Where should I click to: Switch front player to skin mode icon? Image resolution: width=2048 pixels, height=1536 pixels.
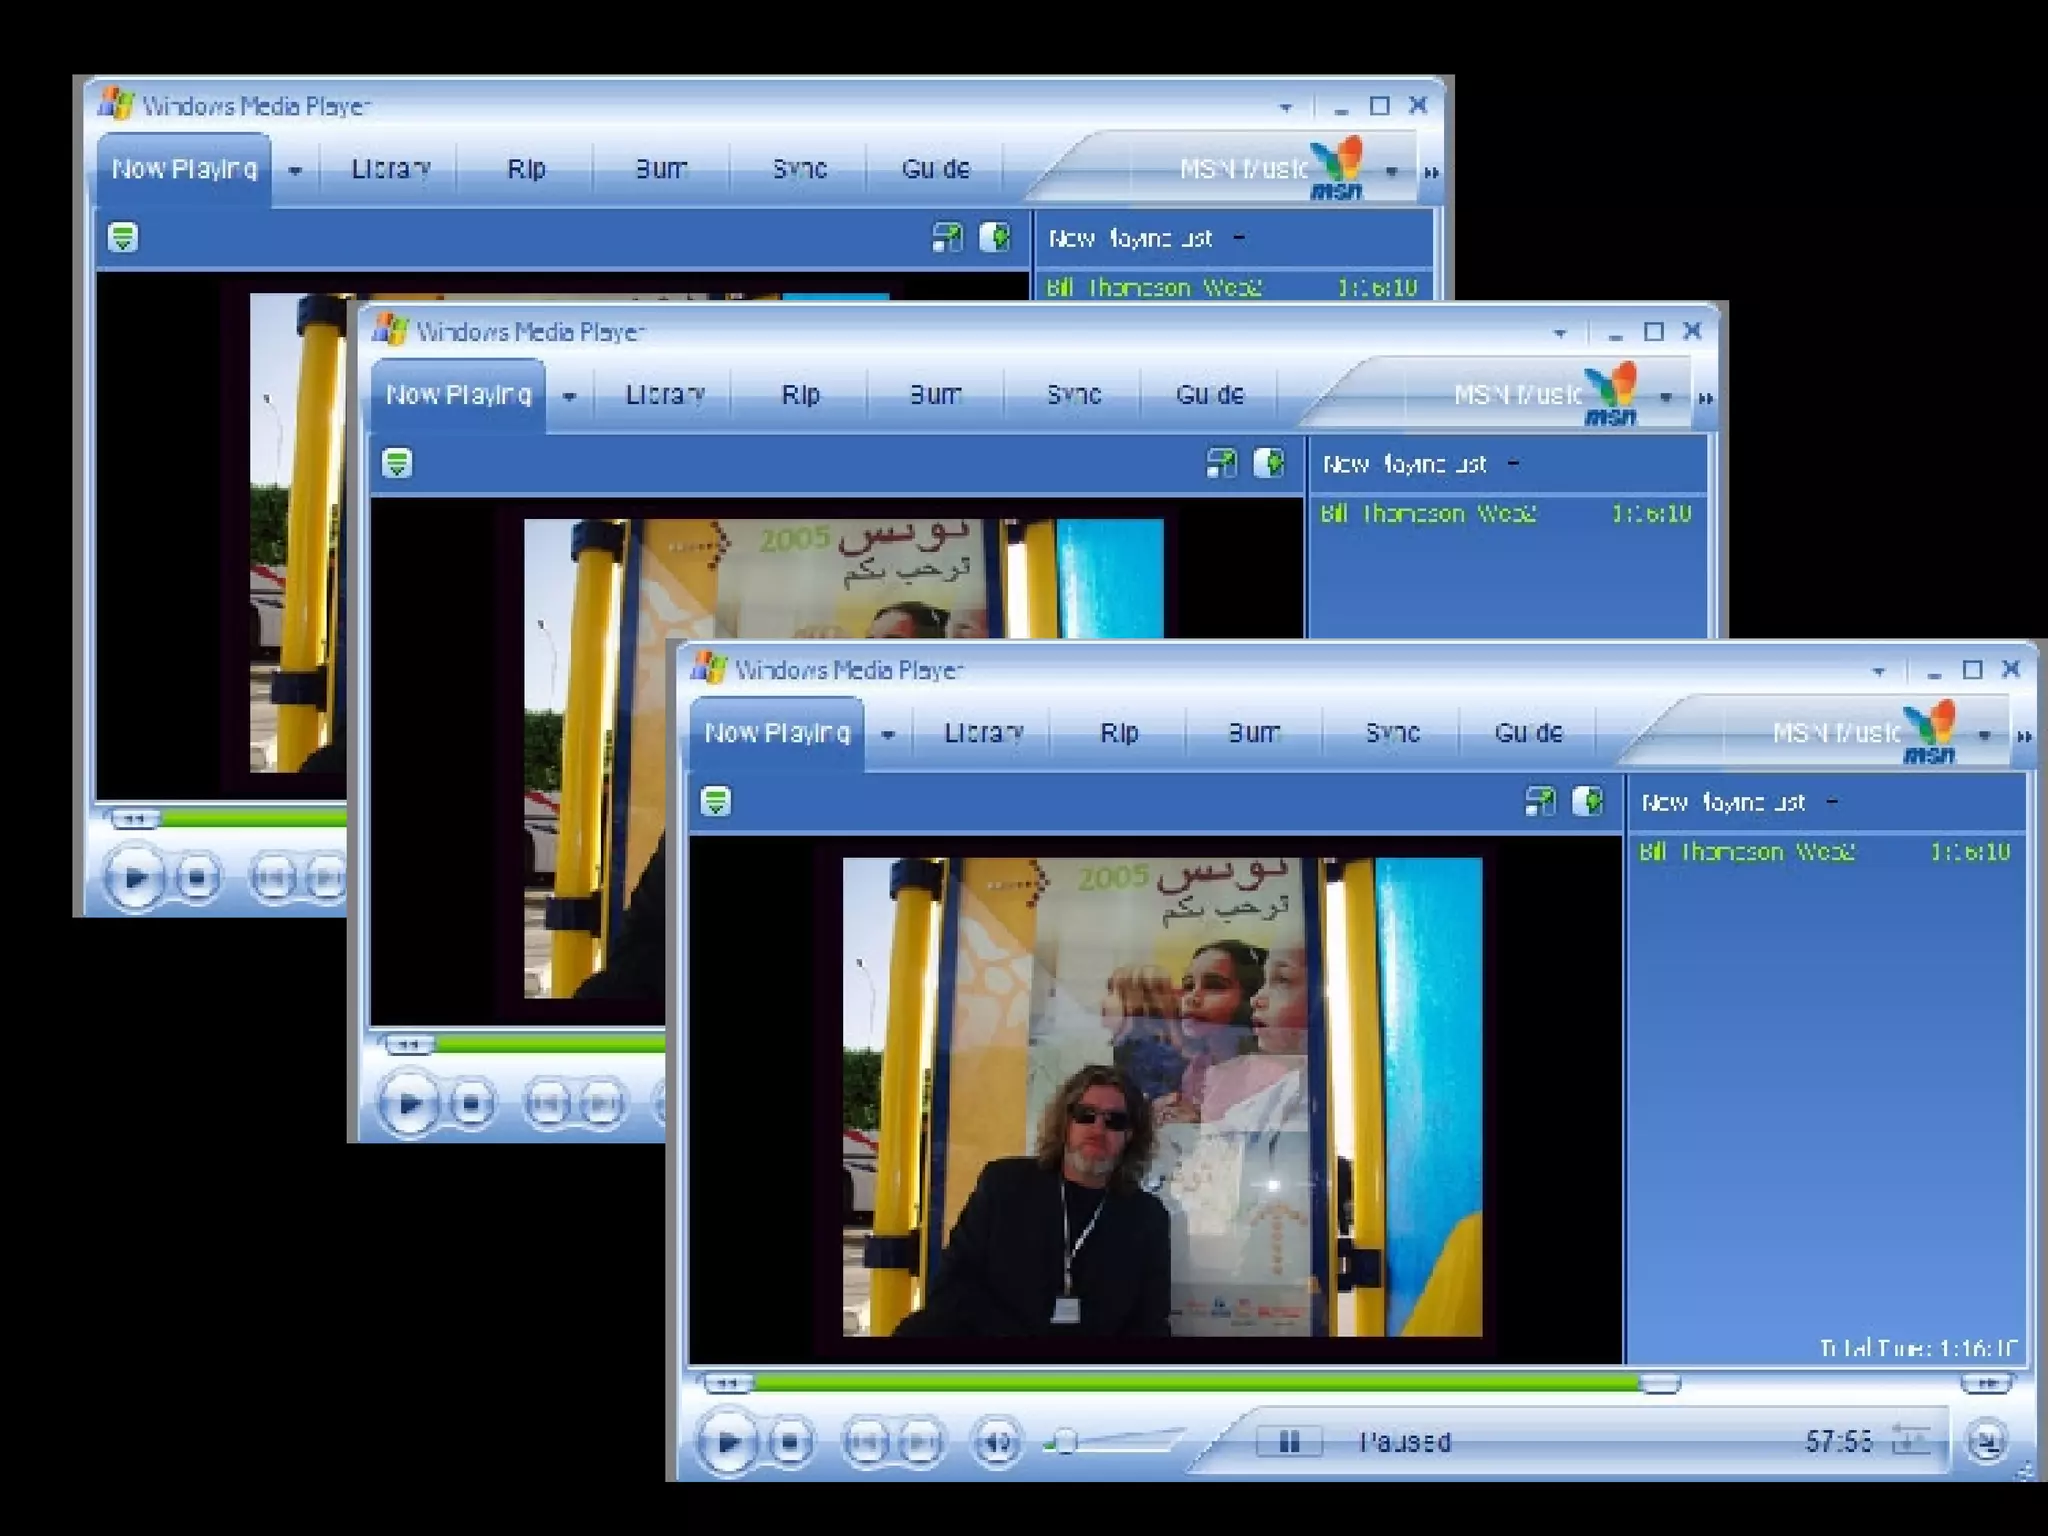coord(1986,1441)
